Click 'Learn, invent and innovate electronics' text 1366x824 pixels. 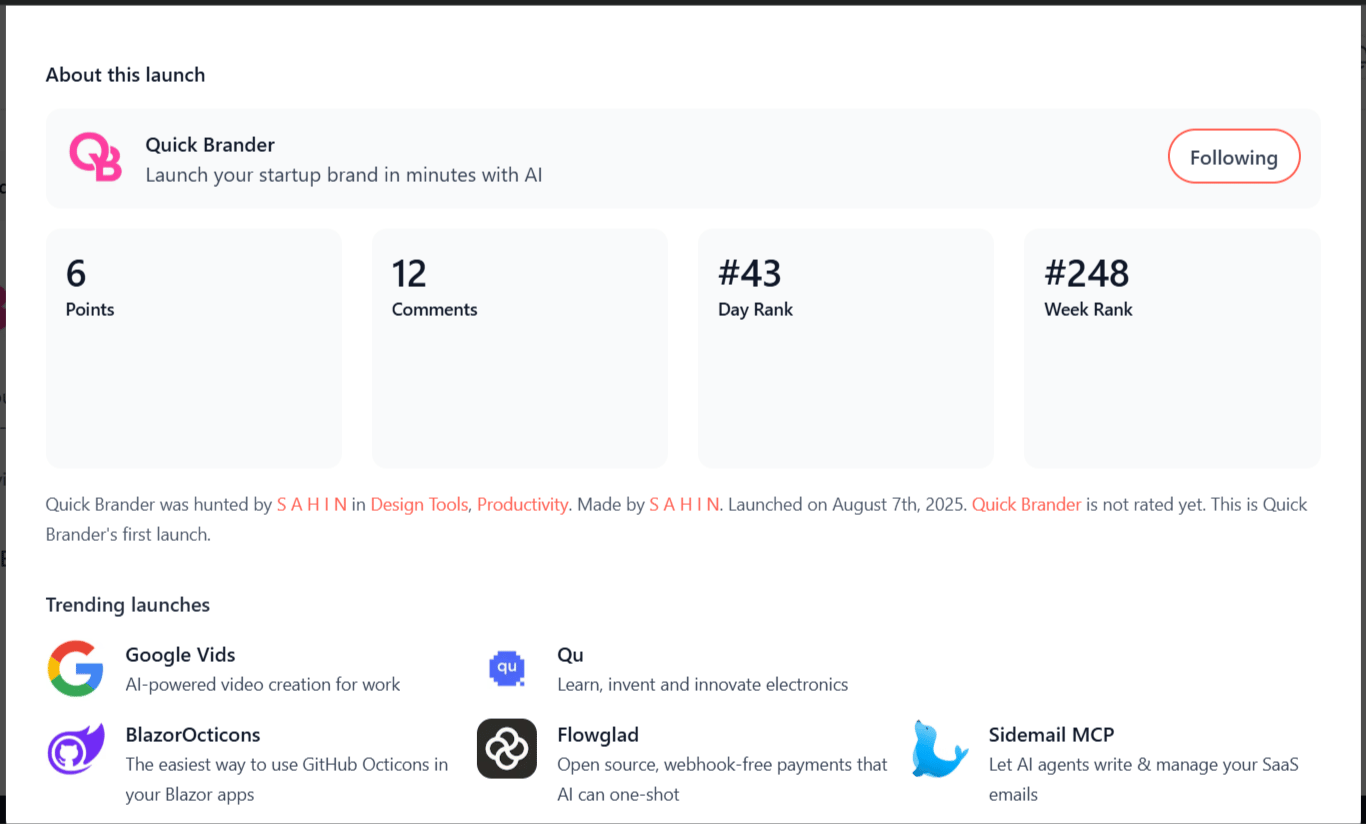click(702, 685)
